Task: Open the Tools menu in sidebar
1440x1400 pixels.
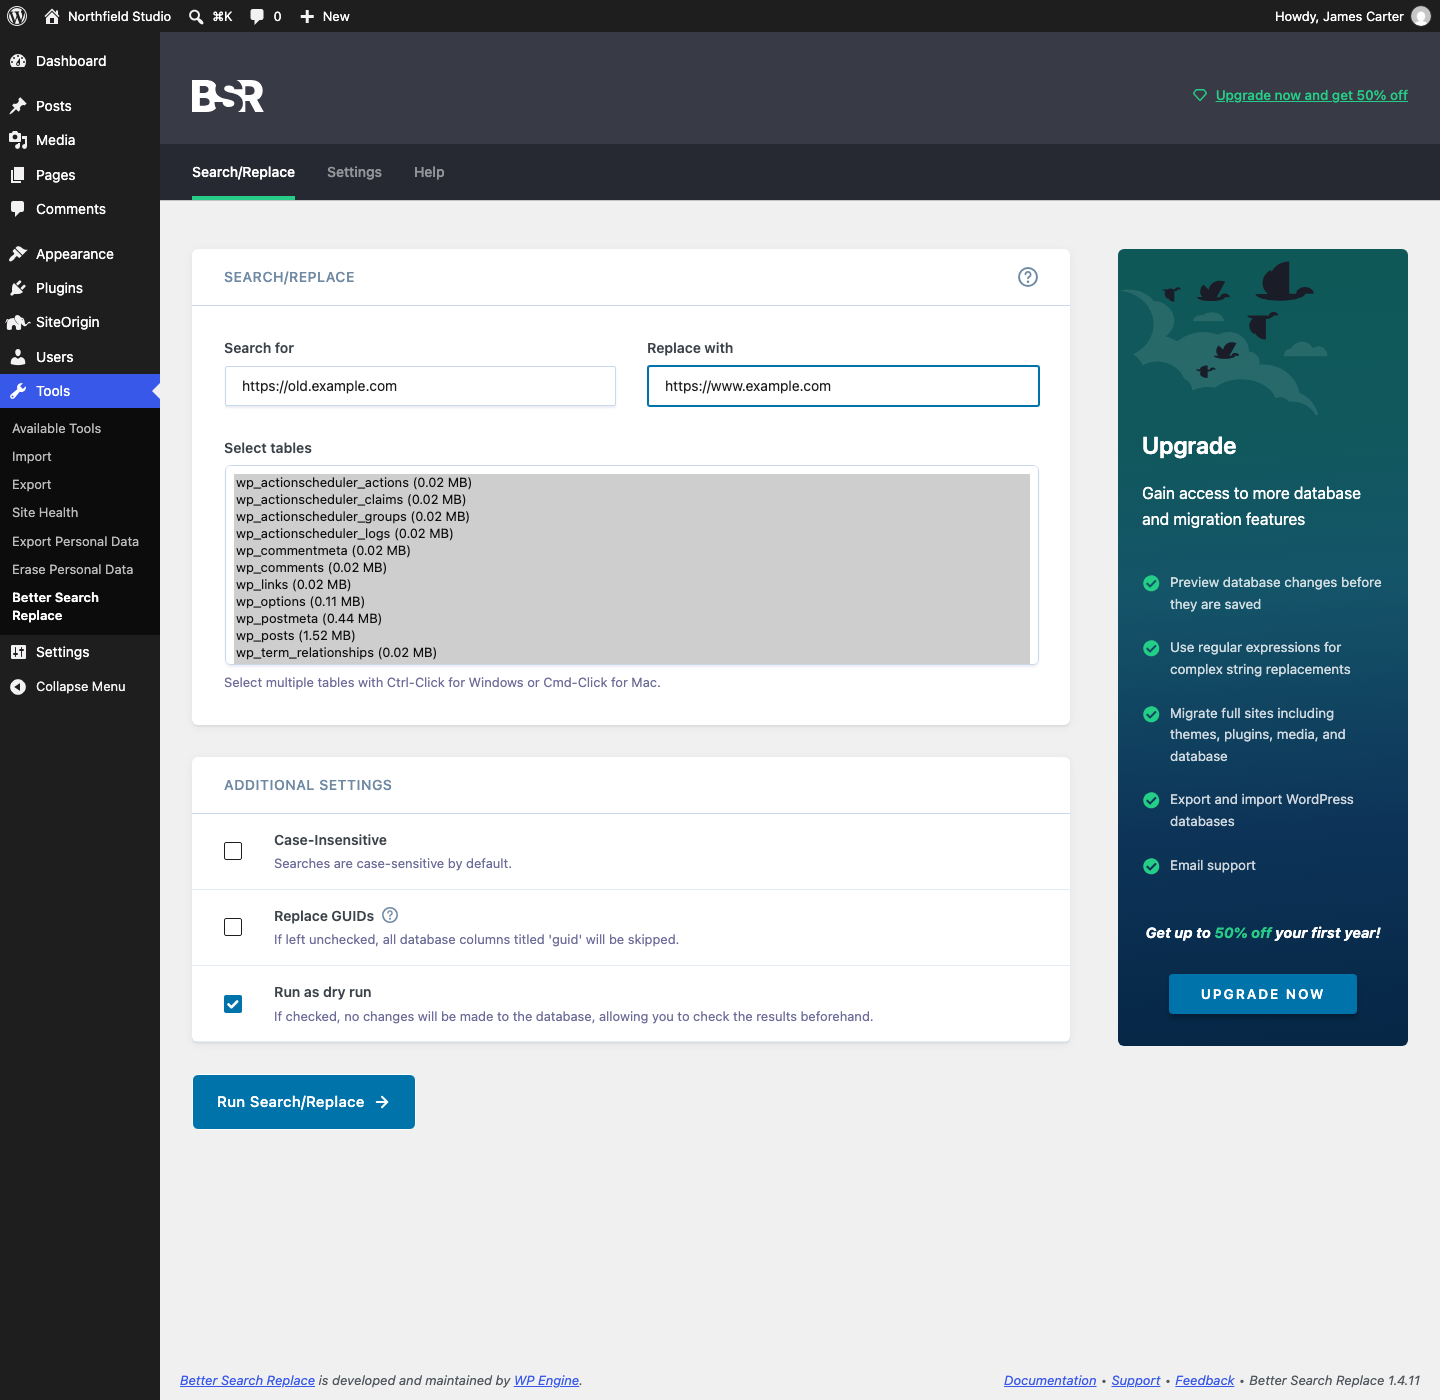Action: tap(80, 391)
